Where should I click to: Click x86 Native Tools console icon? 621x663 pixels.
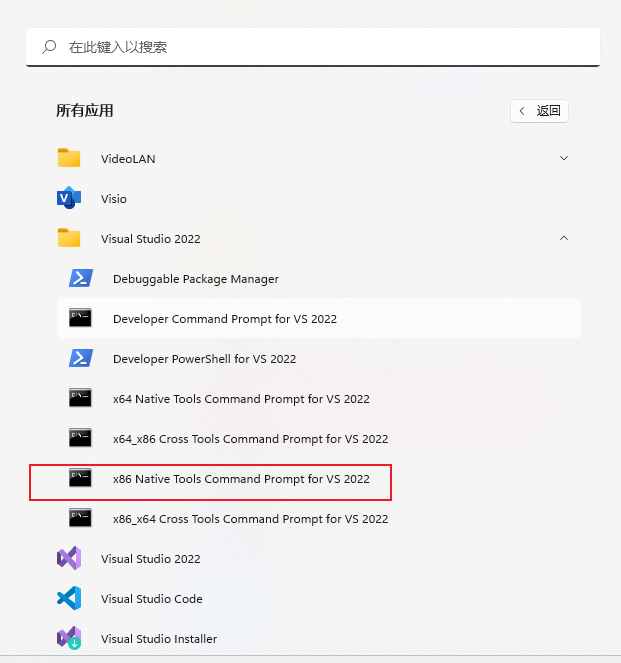click(80, 478)
